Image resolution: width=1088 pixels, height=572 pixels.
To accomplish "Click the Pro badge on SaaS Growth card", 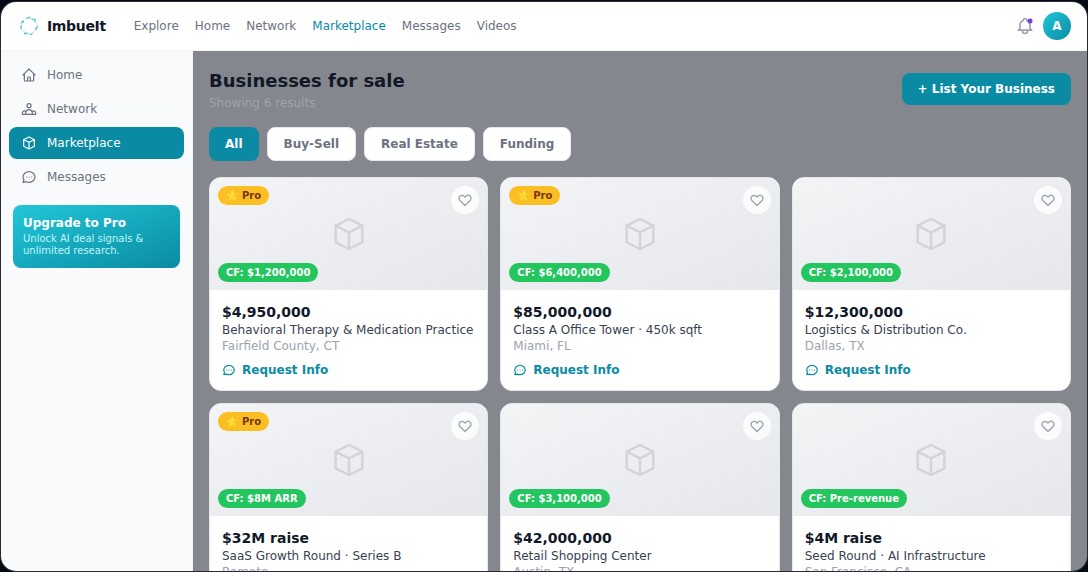I will pyautogui.click(x=244, y=421).
